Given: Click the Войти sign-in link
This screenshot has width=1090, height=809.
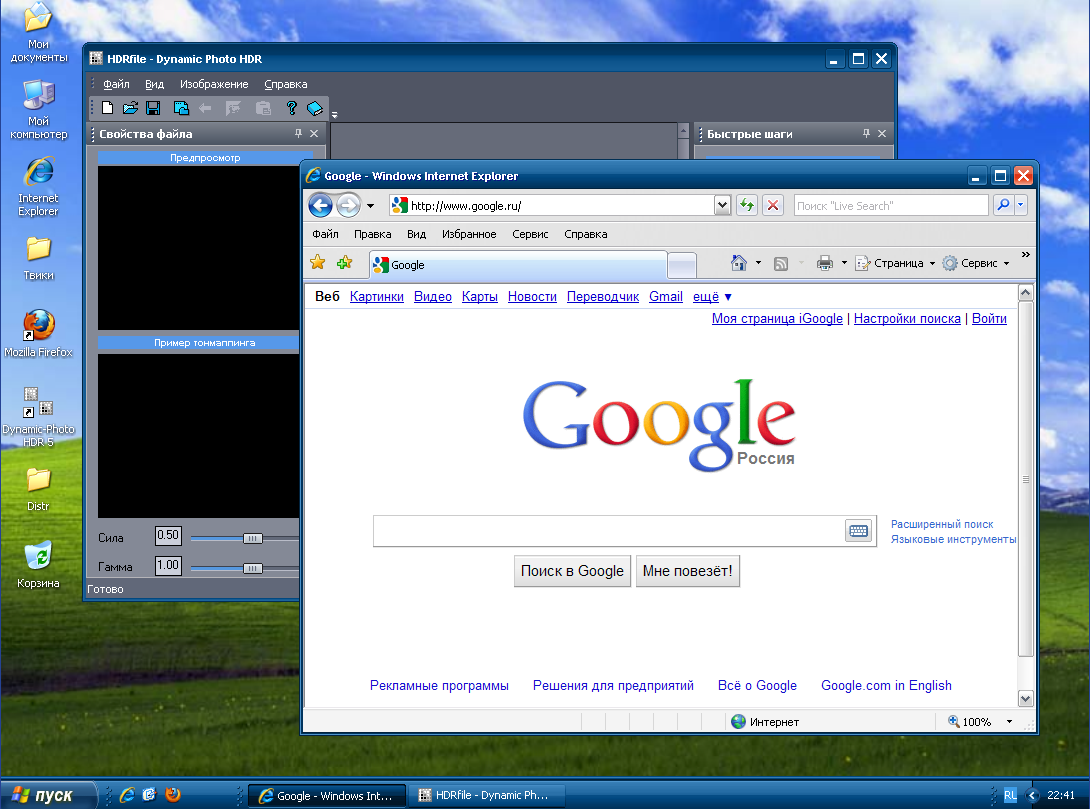Looking at the screenshot, I should coord(989,318).
